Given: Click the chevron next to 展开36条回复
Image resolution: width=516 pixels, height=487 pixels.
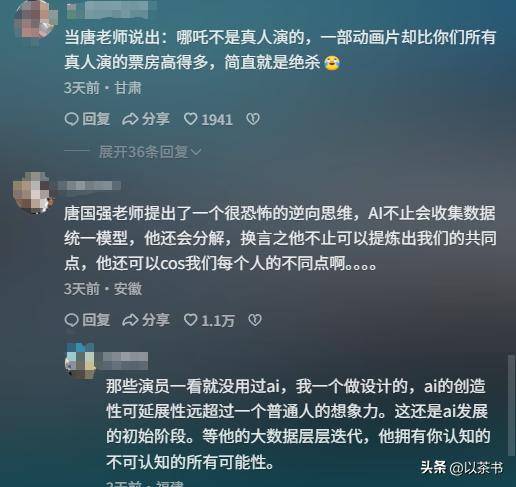Looking at the screenshot, I should click(196, 152).
